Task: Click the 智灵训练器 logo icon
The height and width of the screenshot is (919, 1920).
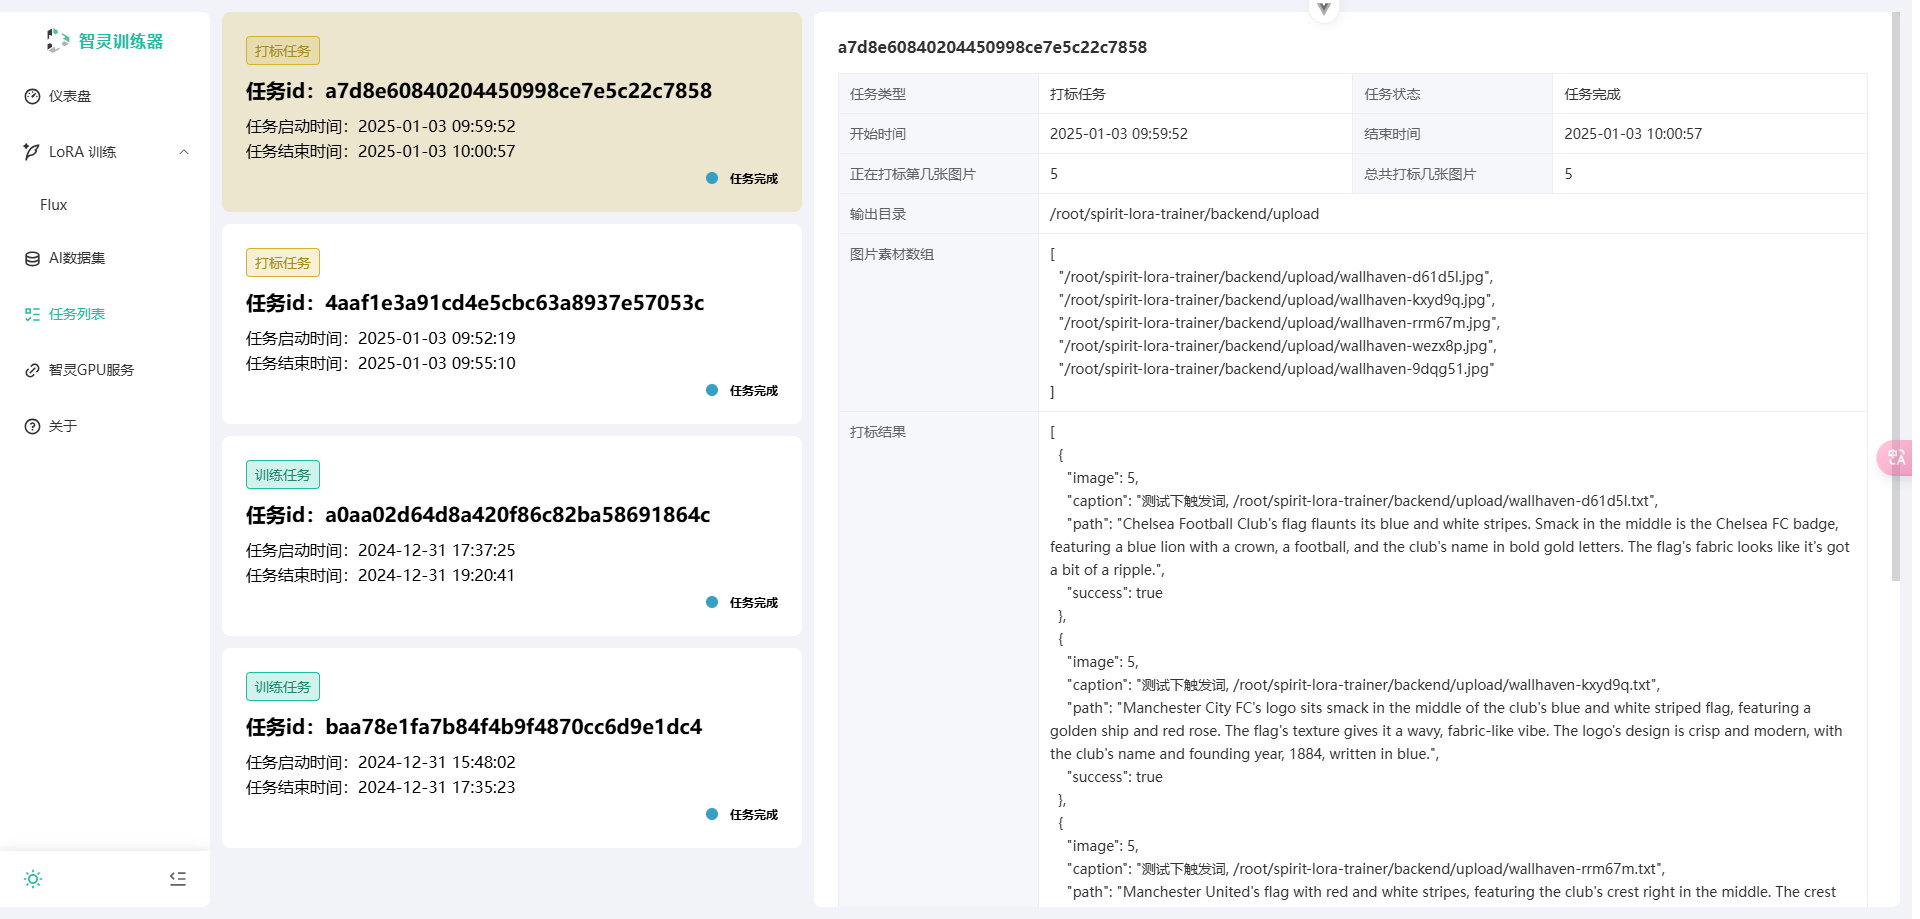Action: coord(58,41)
